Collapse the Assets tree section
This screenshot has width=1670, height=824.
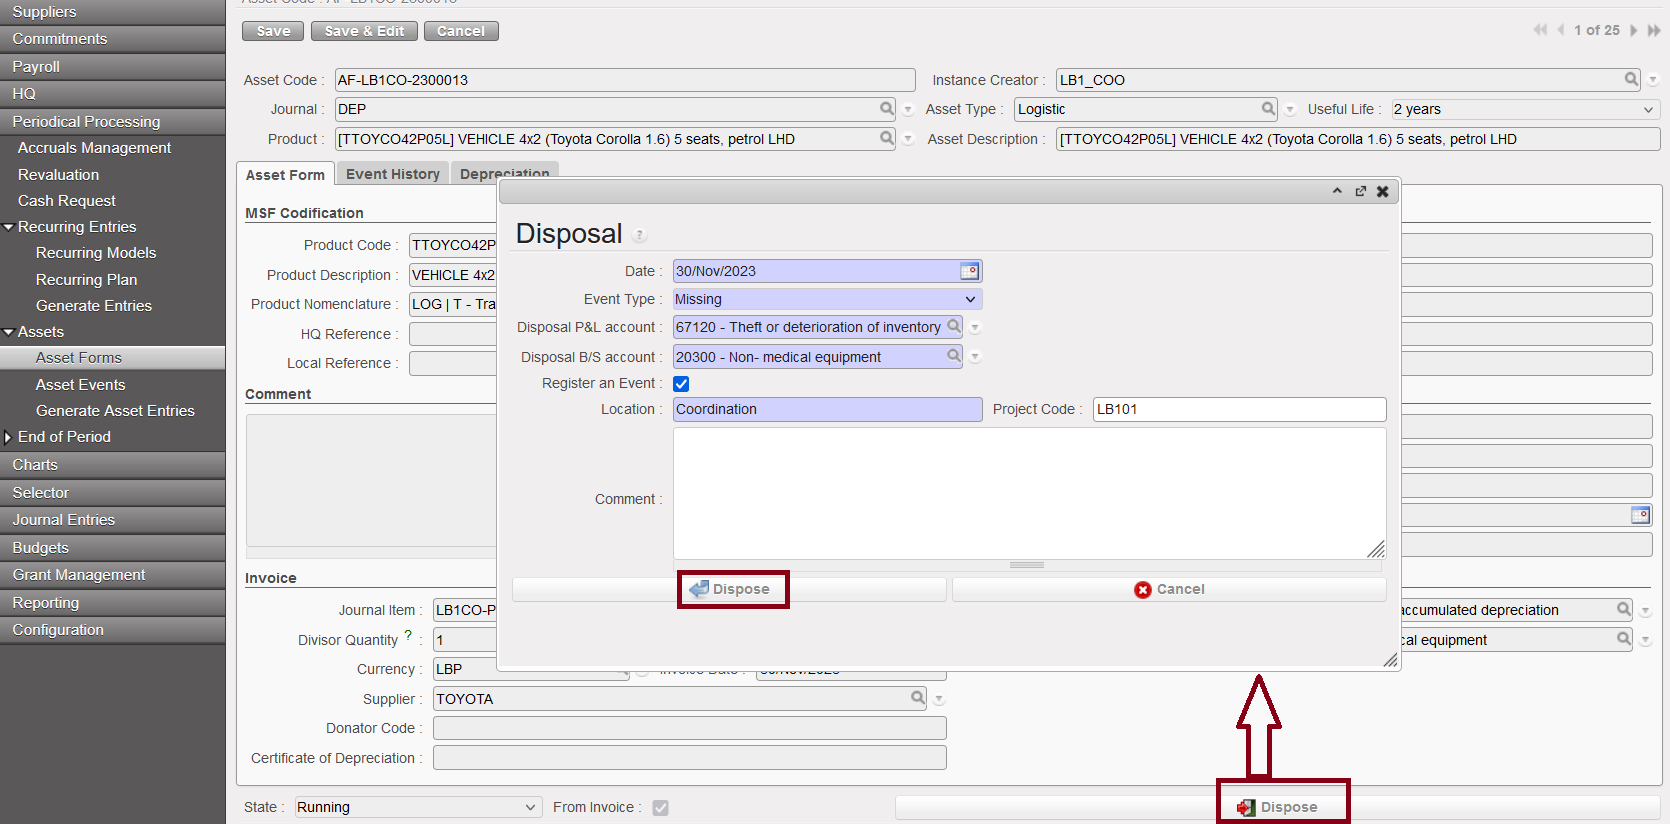pyautogui.click(x=9, y=332)
